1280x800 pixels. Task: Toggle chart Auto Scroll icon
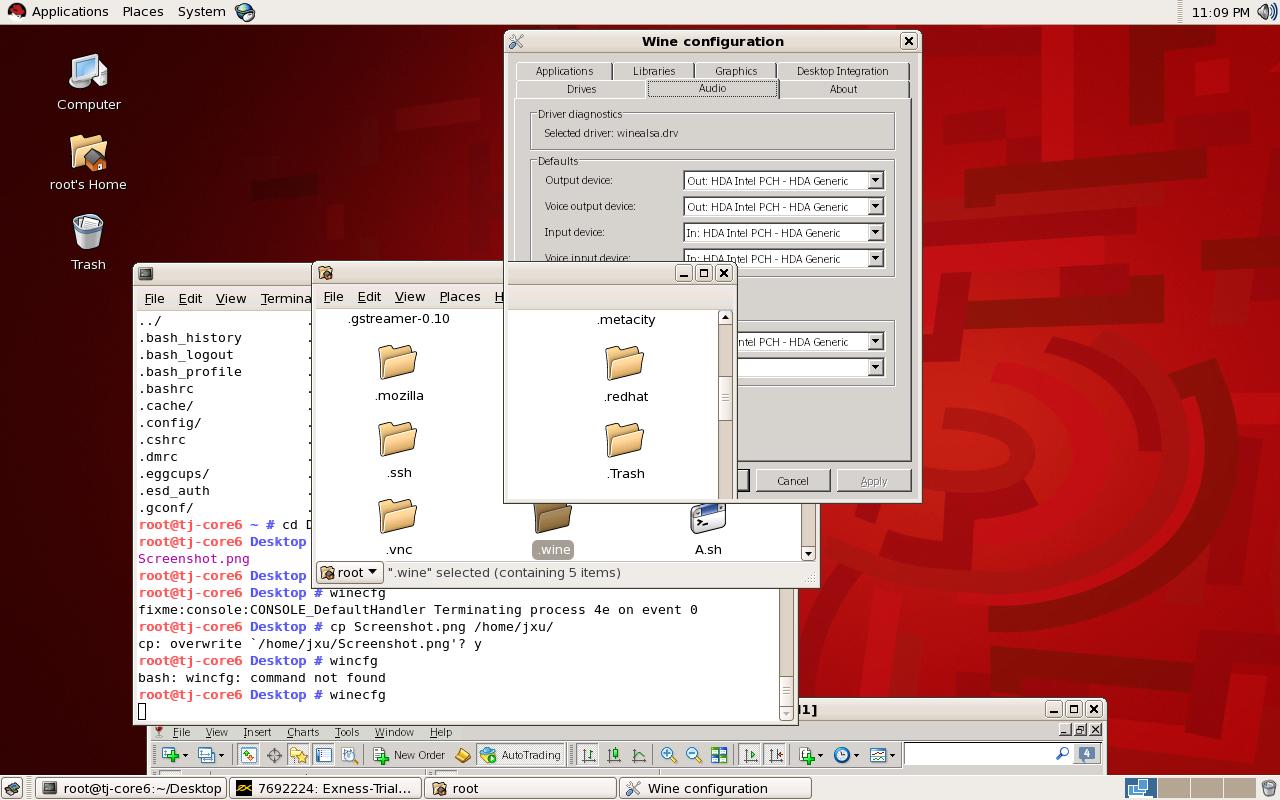coord(750,755)
